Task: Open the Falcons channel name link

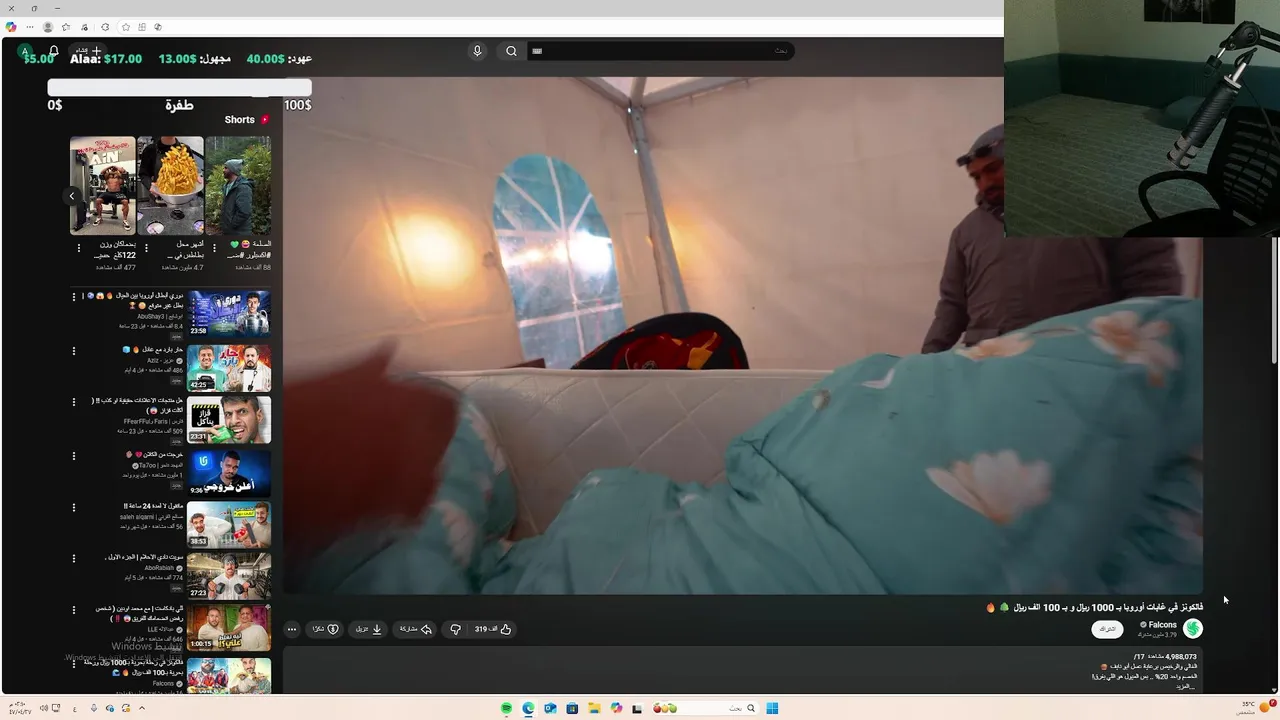Action: click(1162, 625)
